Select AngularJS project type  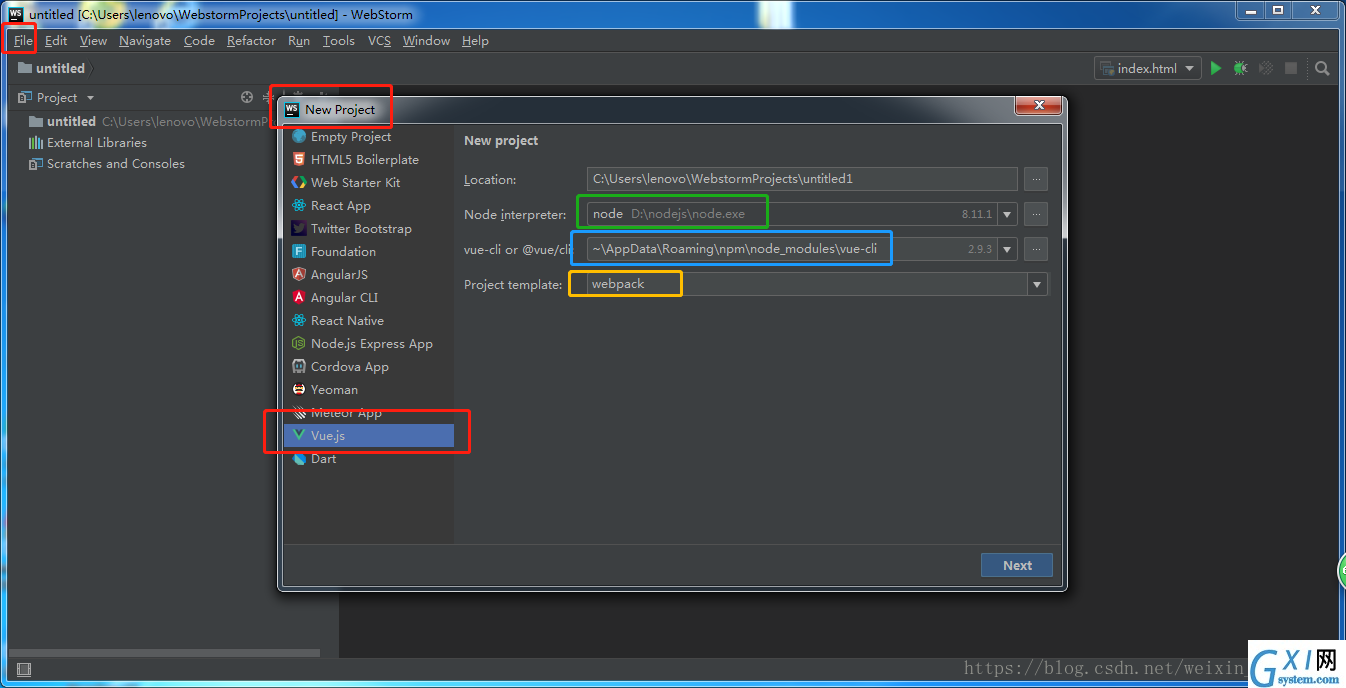coord(369,275)
